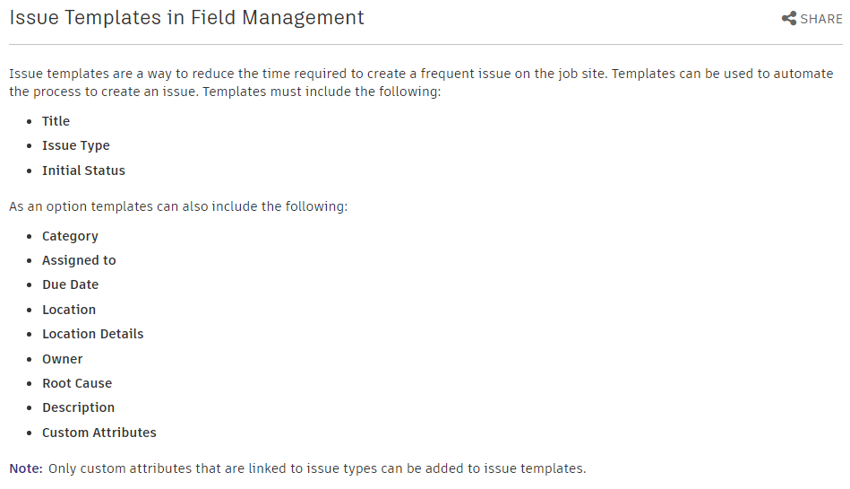Select the Custom Attributes bullet item

click(x=99, y=433)
